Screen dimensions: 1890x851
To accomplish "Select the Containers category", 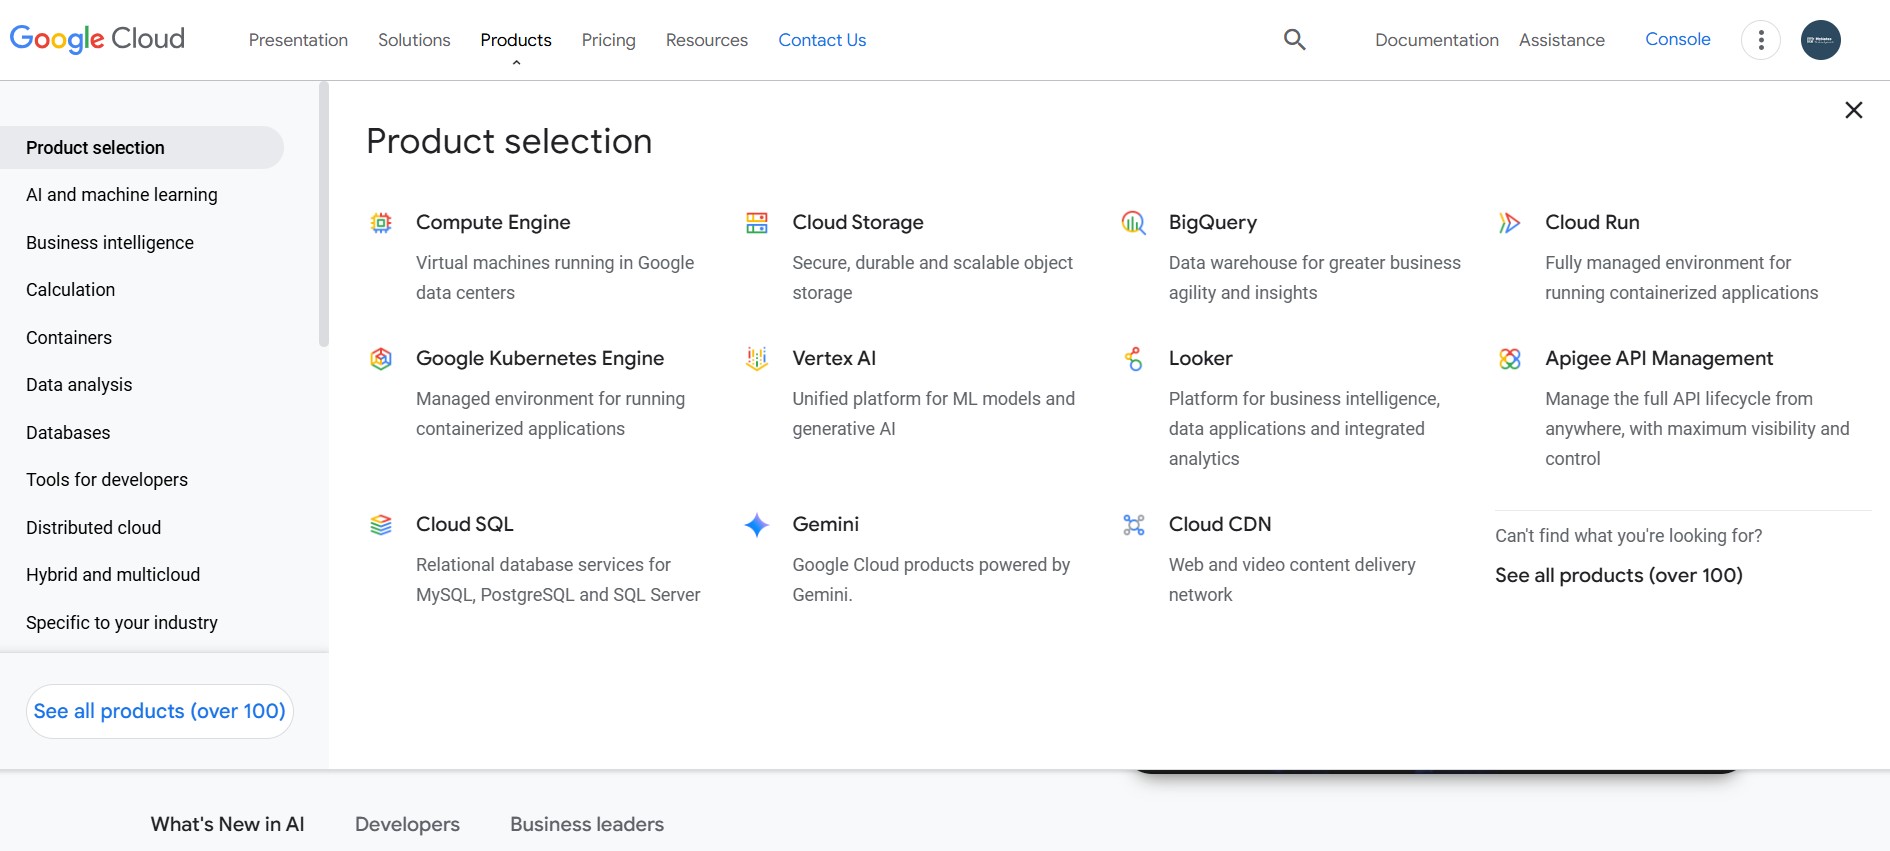I will pyautogui.click(x=69, y=338).
